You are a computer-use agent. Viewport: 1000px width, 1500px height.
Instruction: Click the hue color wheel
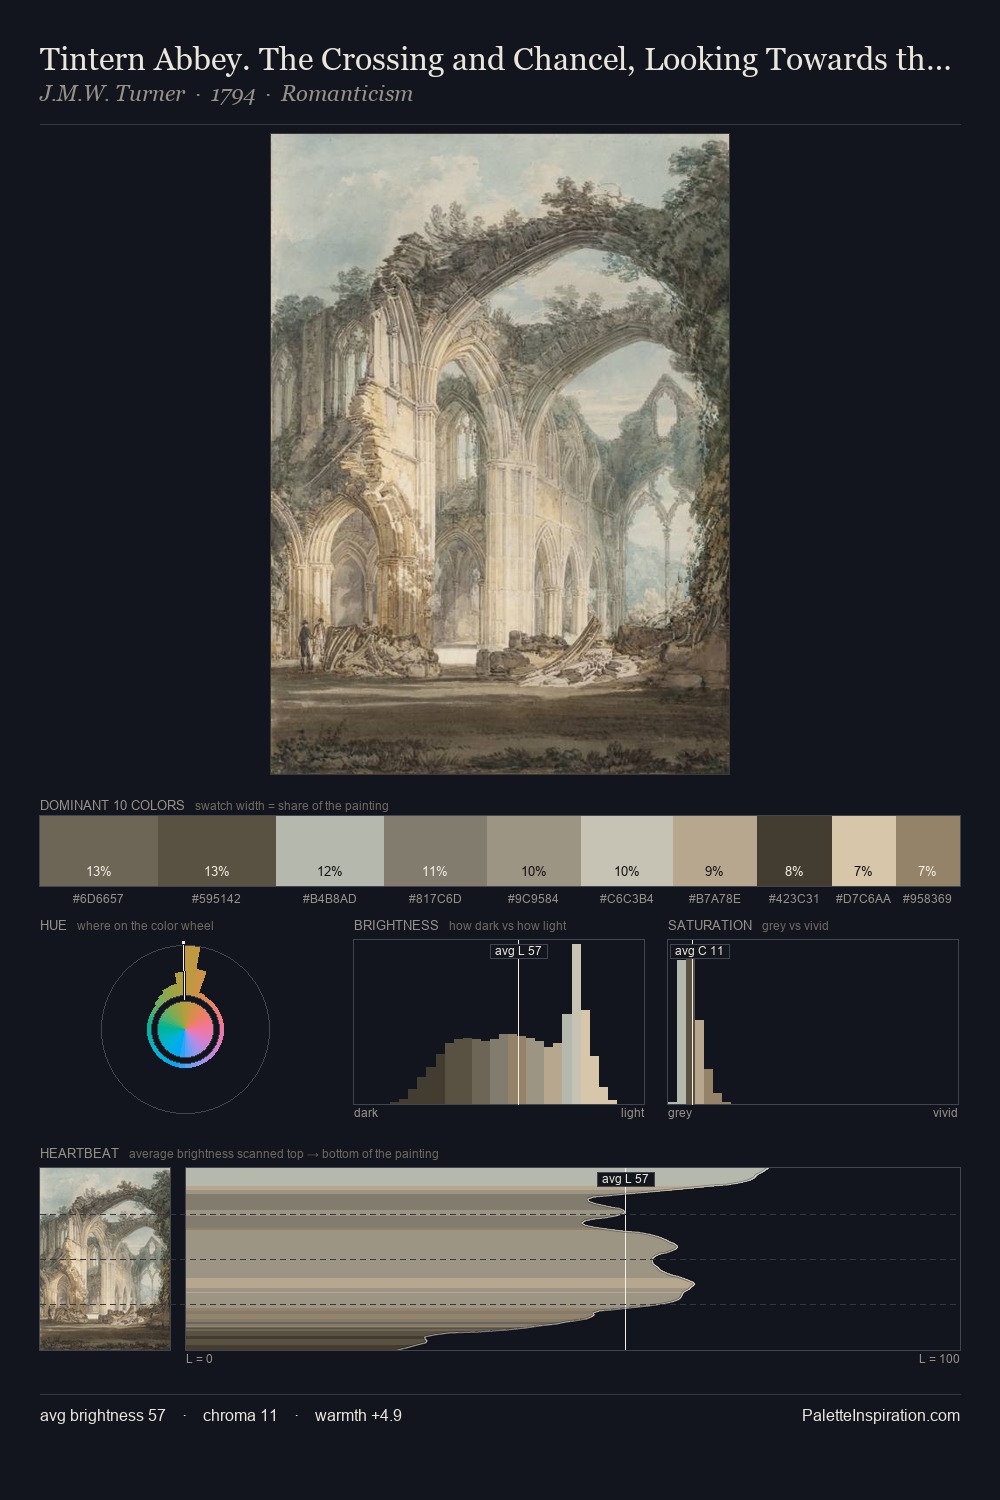tap(185, 1029)
